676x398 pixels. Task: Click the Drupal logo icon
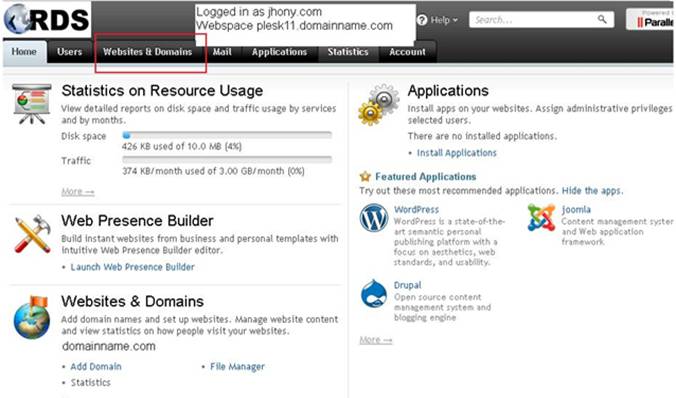pyautogui.click(x=374, y=294)
